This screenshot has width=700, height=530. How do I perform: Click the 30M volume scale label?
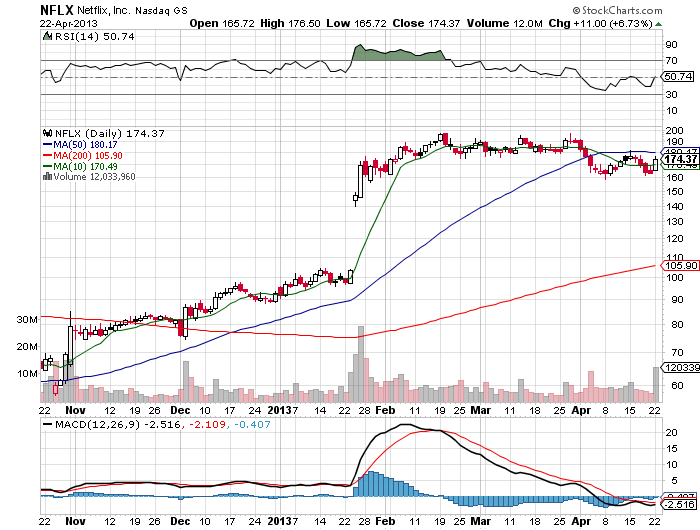pos(27,320)
